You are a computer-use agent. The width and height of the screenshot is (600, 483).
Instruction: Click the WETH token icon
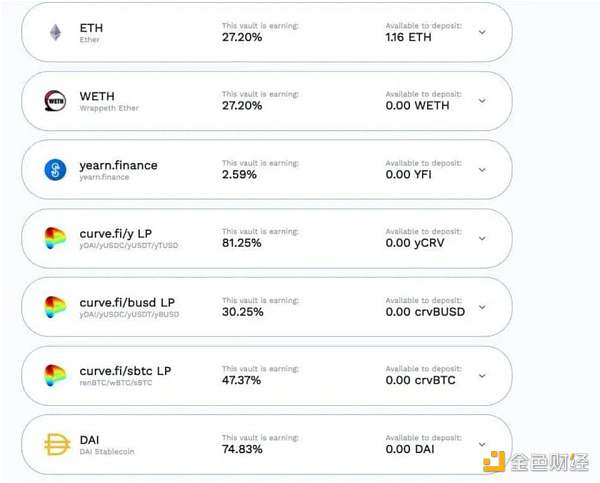pos(55,101)
